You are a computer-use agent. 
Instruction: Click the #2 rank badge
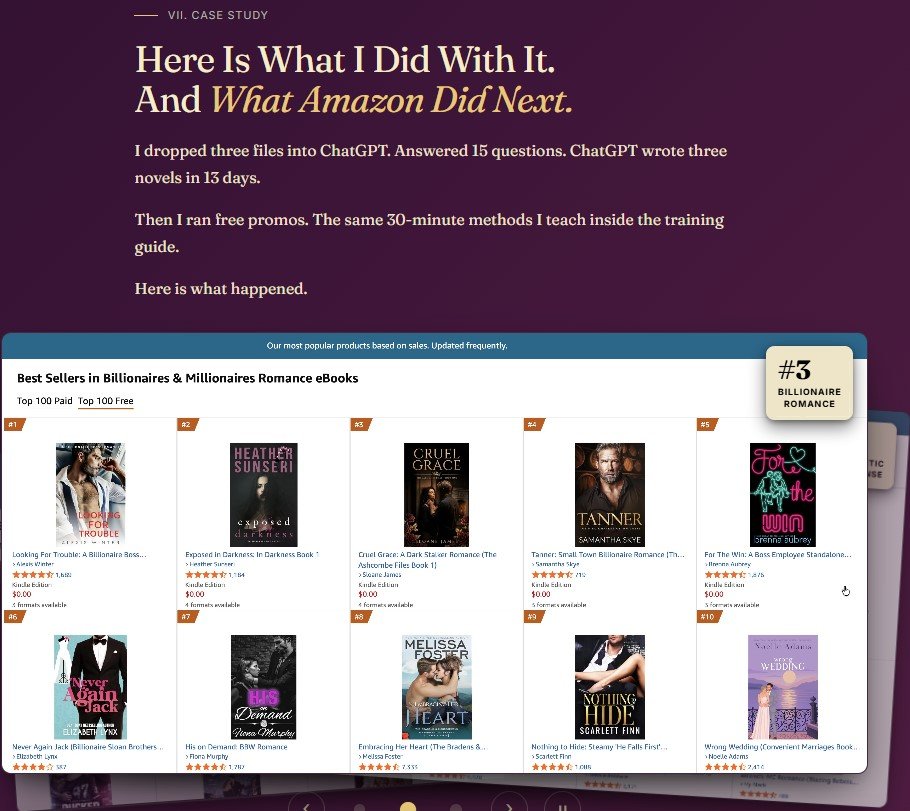(187, 424)
